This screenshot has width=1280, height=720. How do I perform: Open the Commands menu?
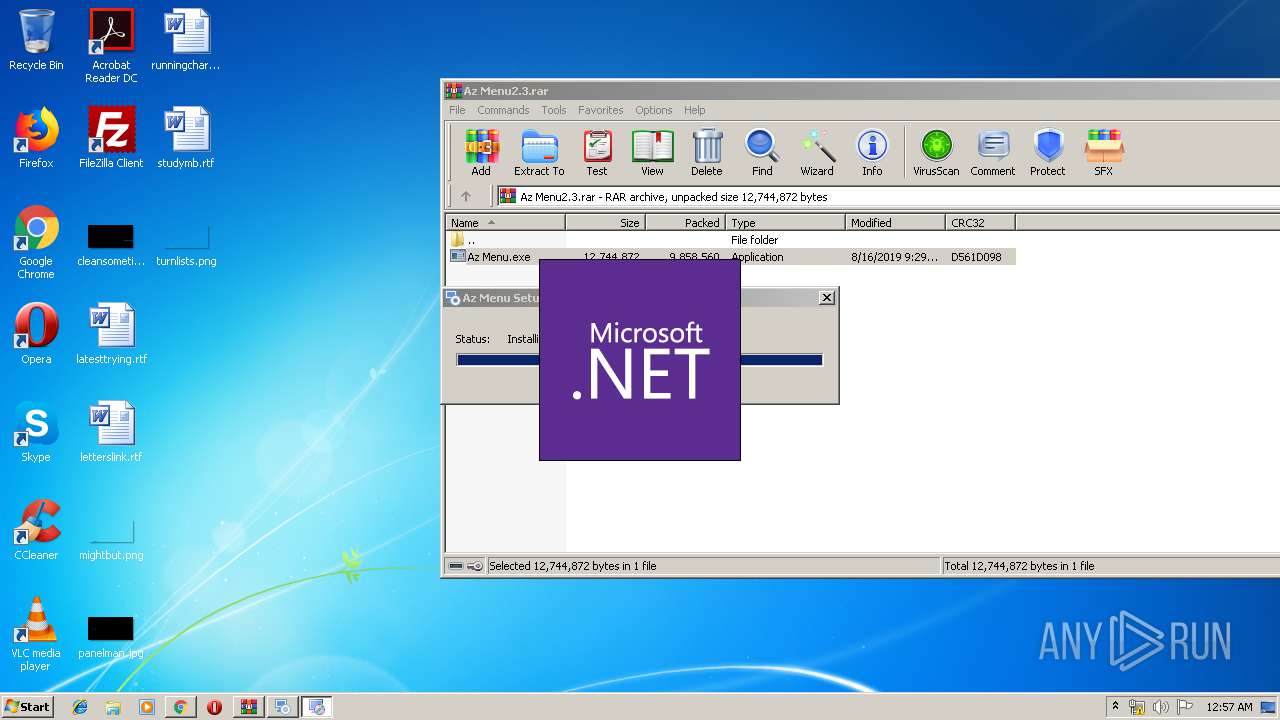(x=503, y=110)
